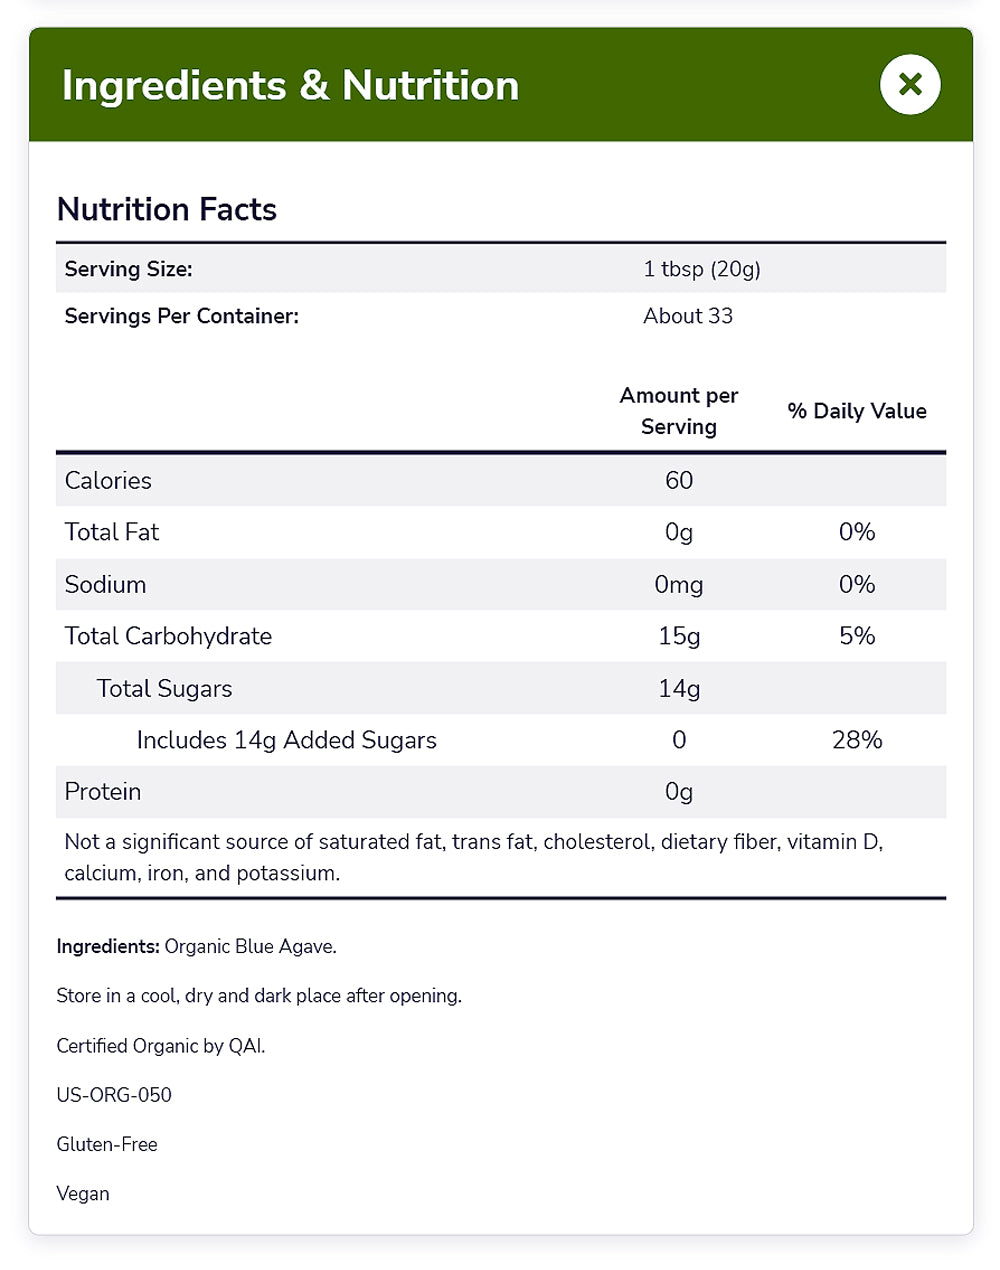The width and height of the screenshot is (1000, 1270).
Task: Click the Amount per Serving column header
Action: (679, 411)
